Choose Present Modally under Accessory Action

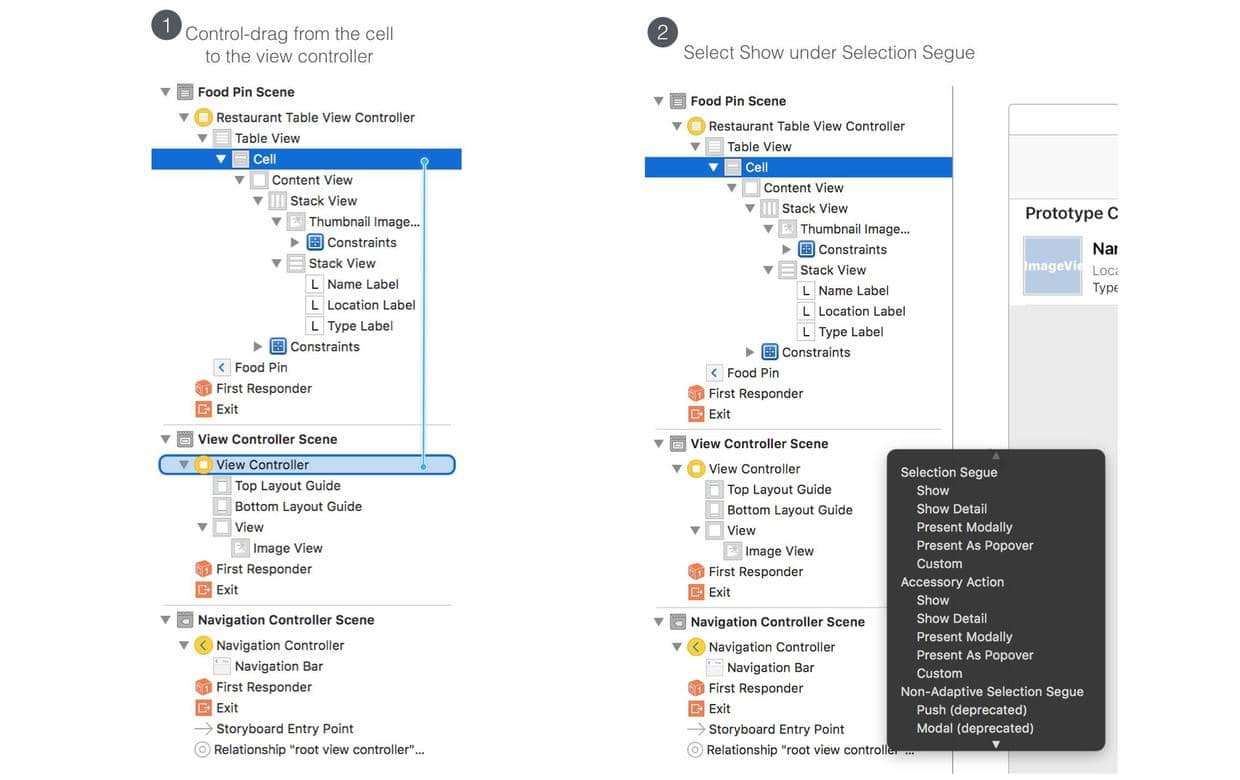click(964, 636)
